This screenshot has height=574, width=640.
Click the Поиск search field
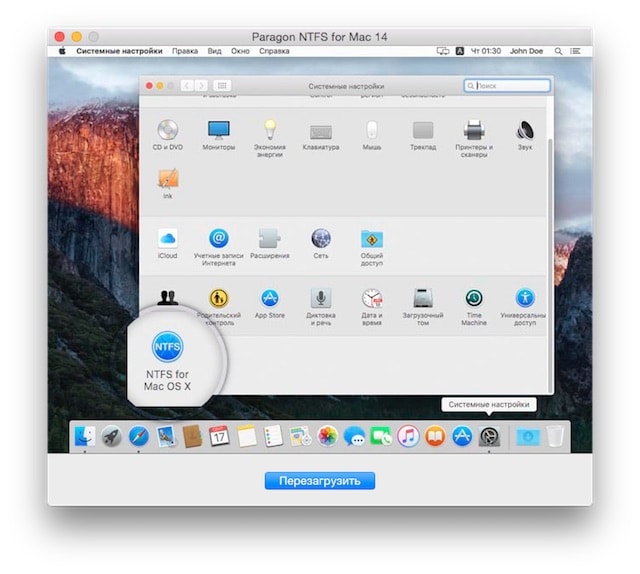[507, 86]
